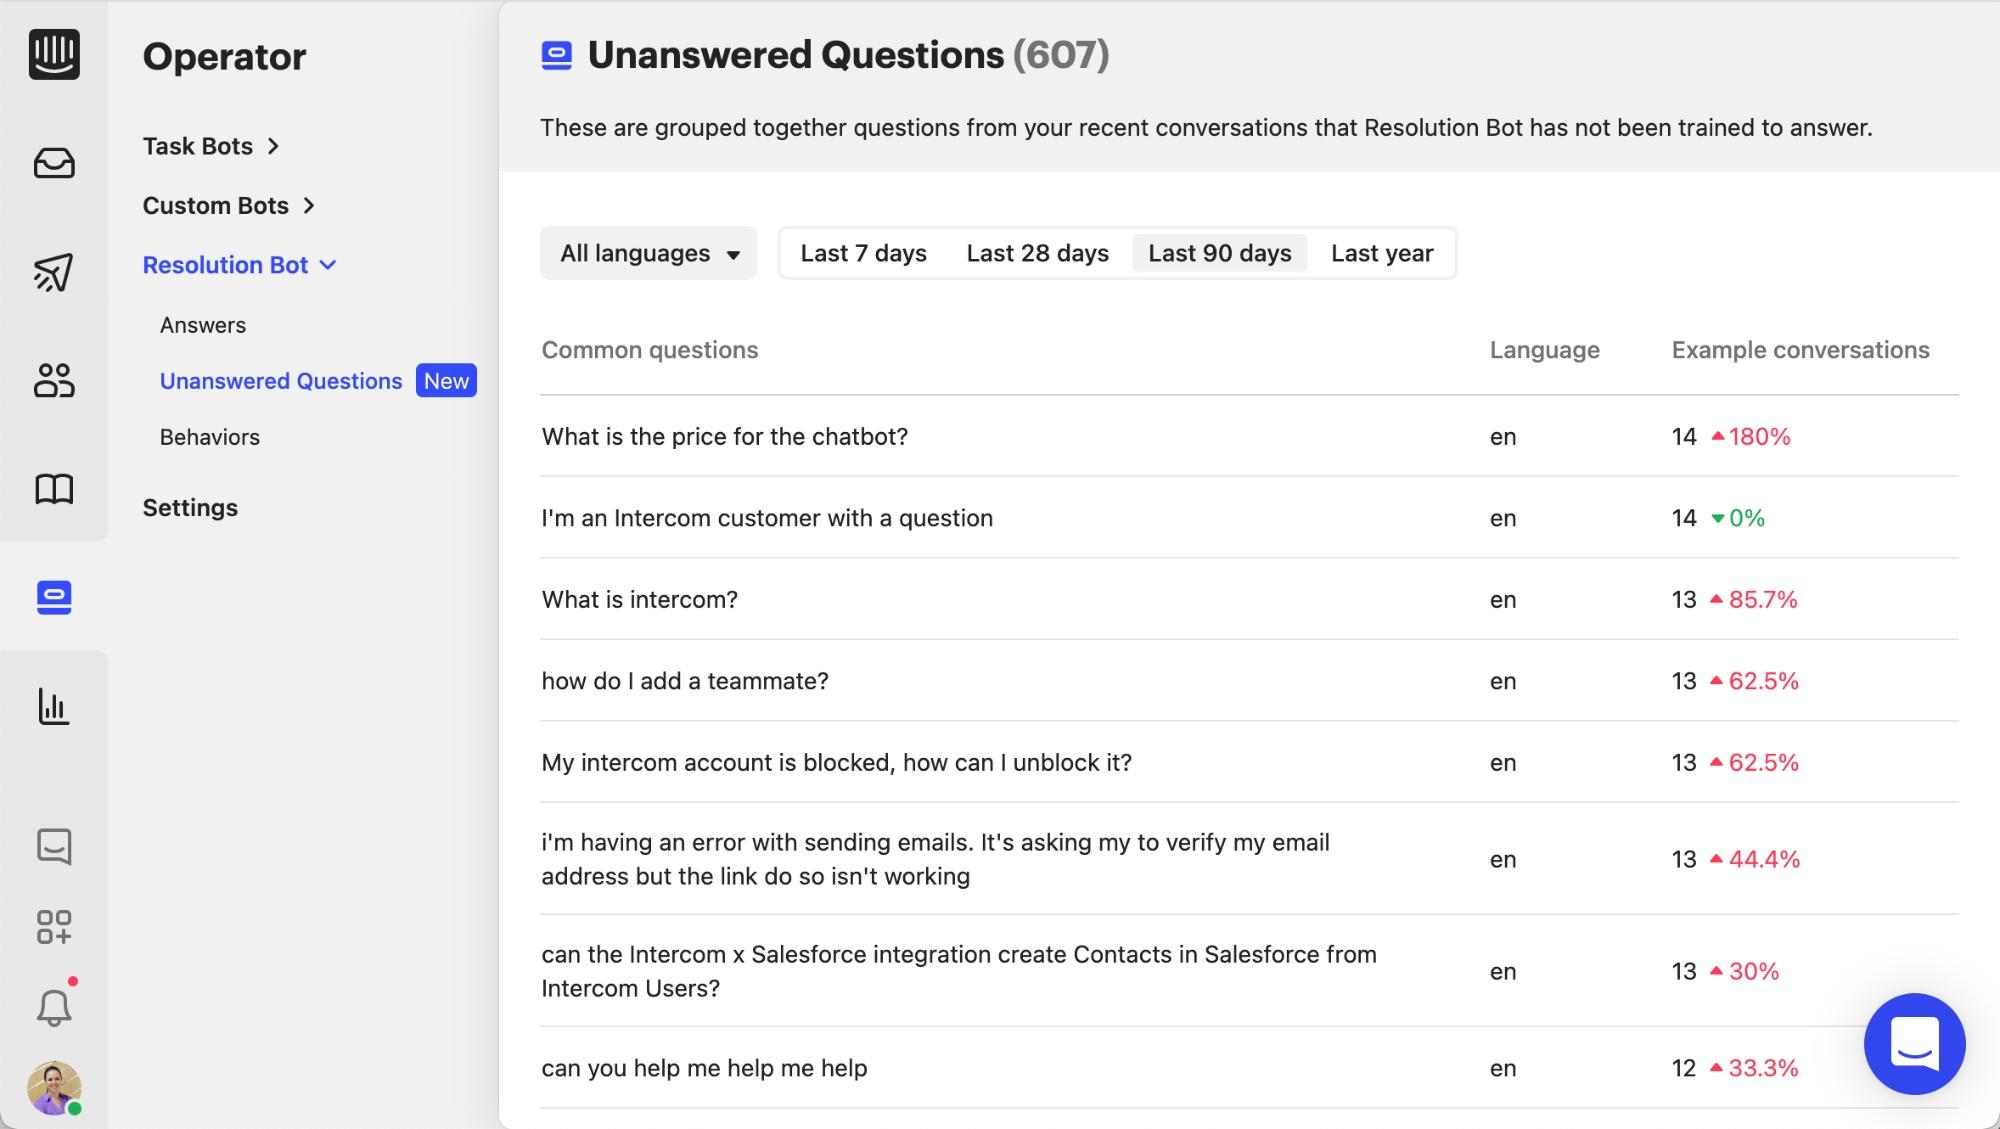Click the New badge beside Unanswered Questions
This screenshot has width=2000, height=1129.
[x=446, y=381]
